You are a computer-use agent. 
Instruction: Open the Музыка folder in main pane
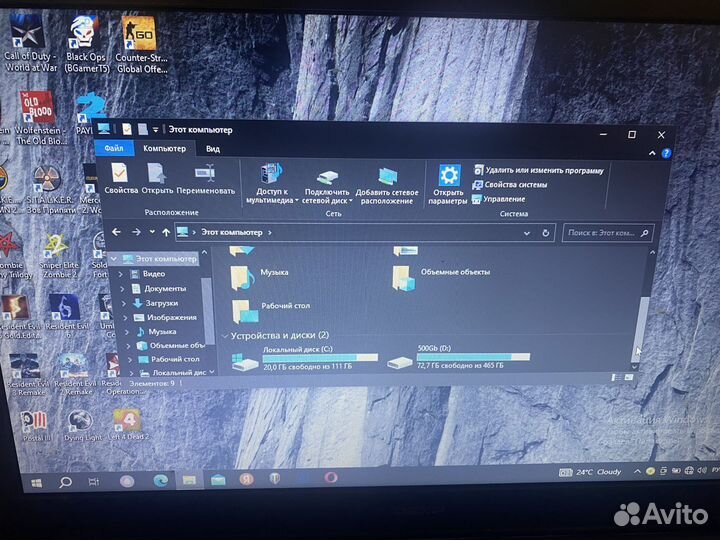(x=243, y=274)
